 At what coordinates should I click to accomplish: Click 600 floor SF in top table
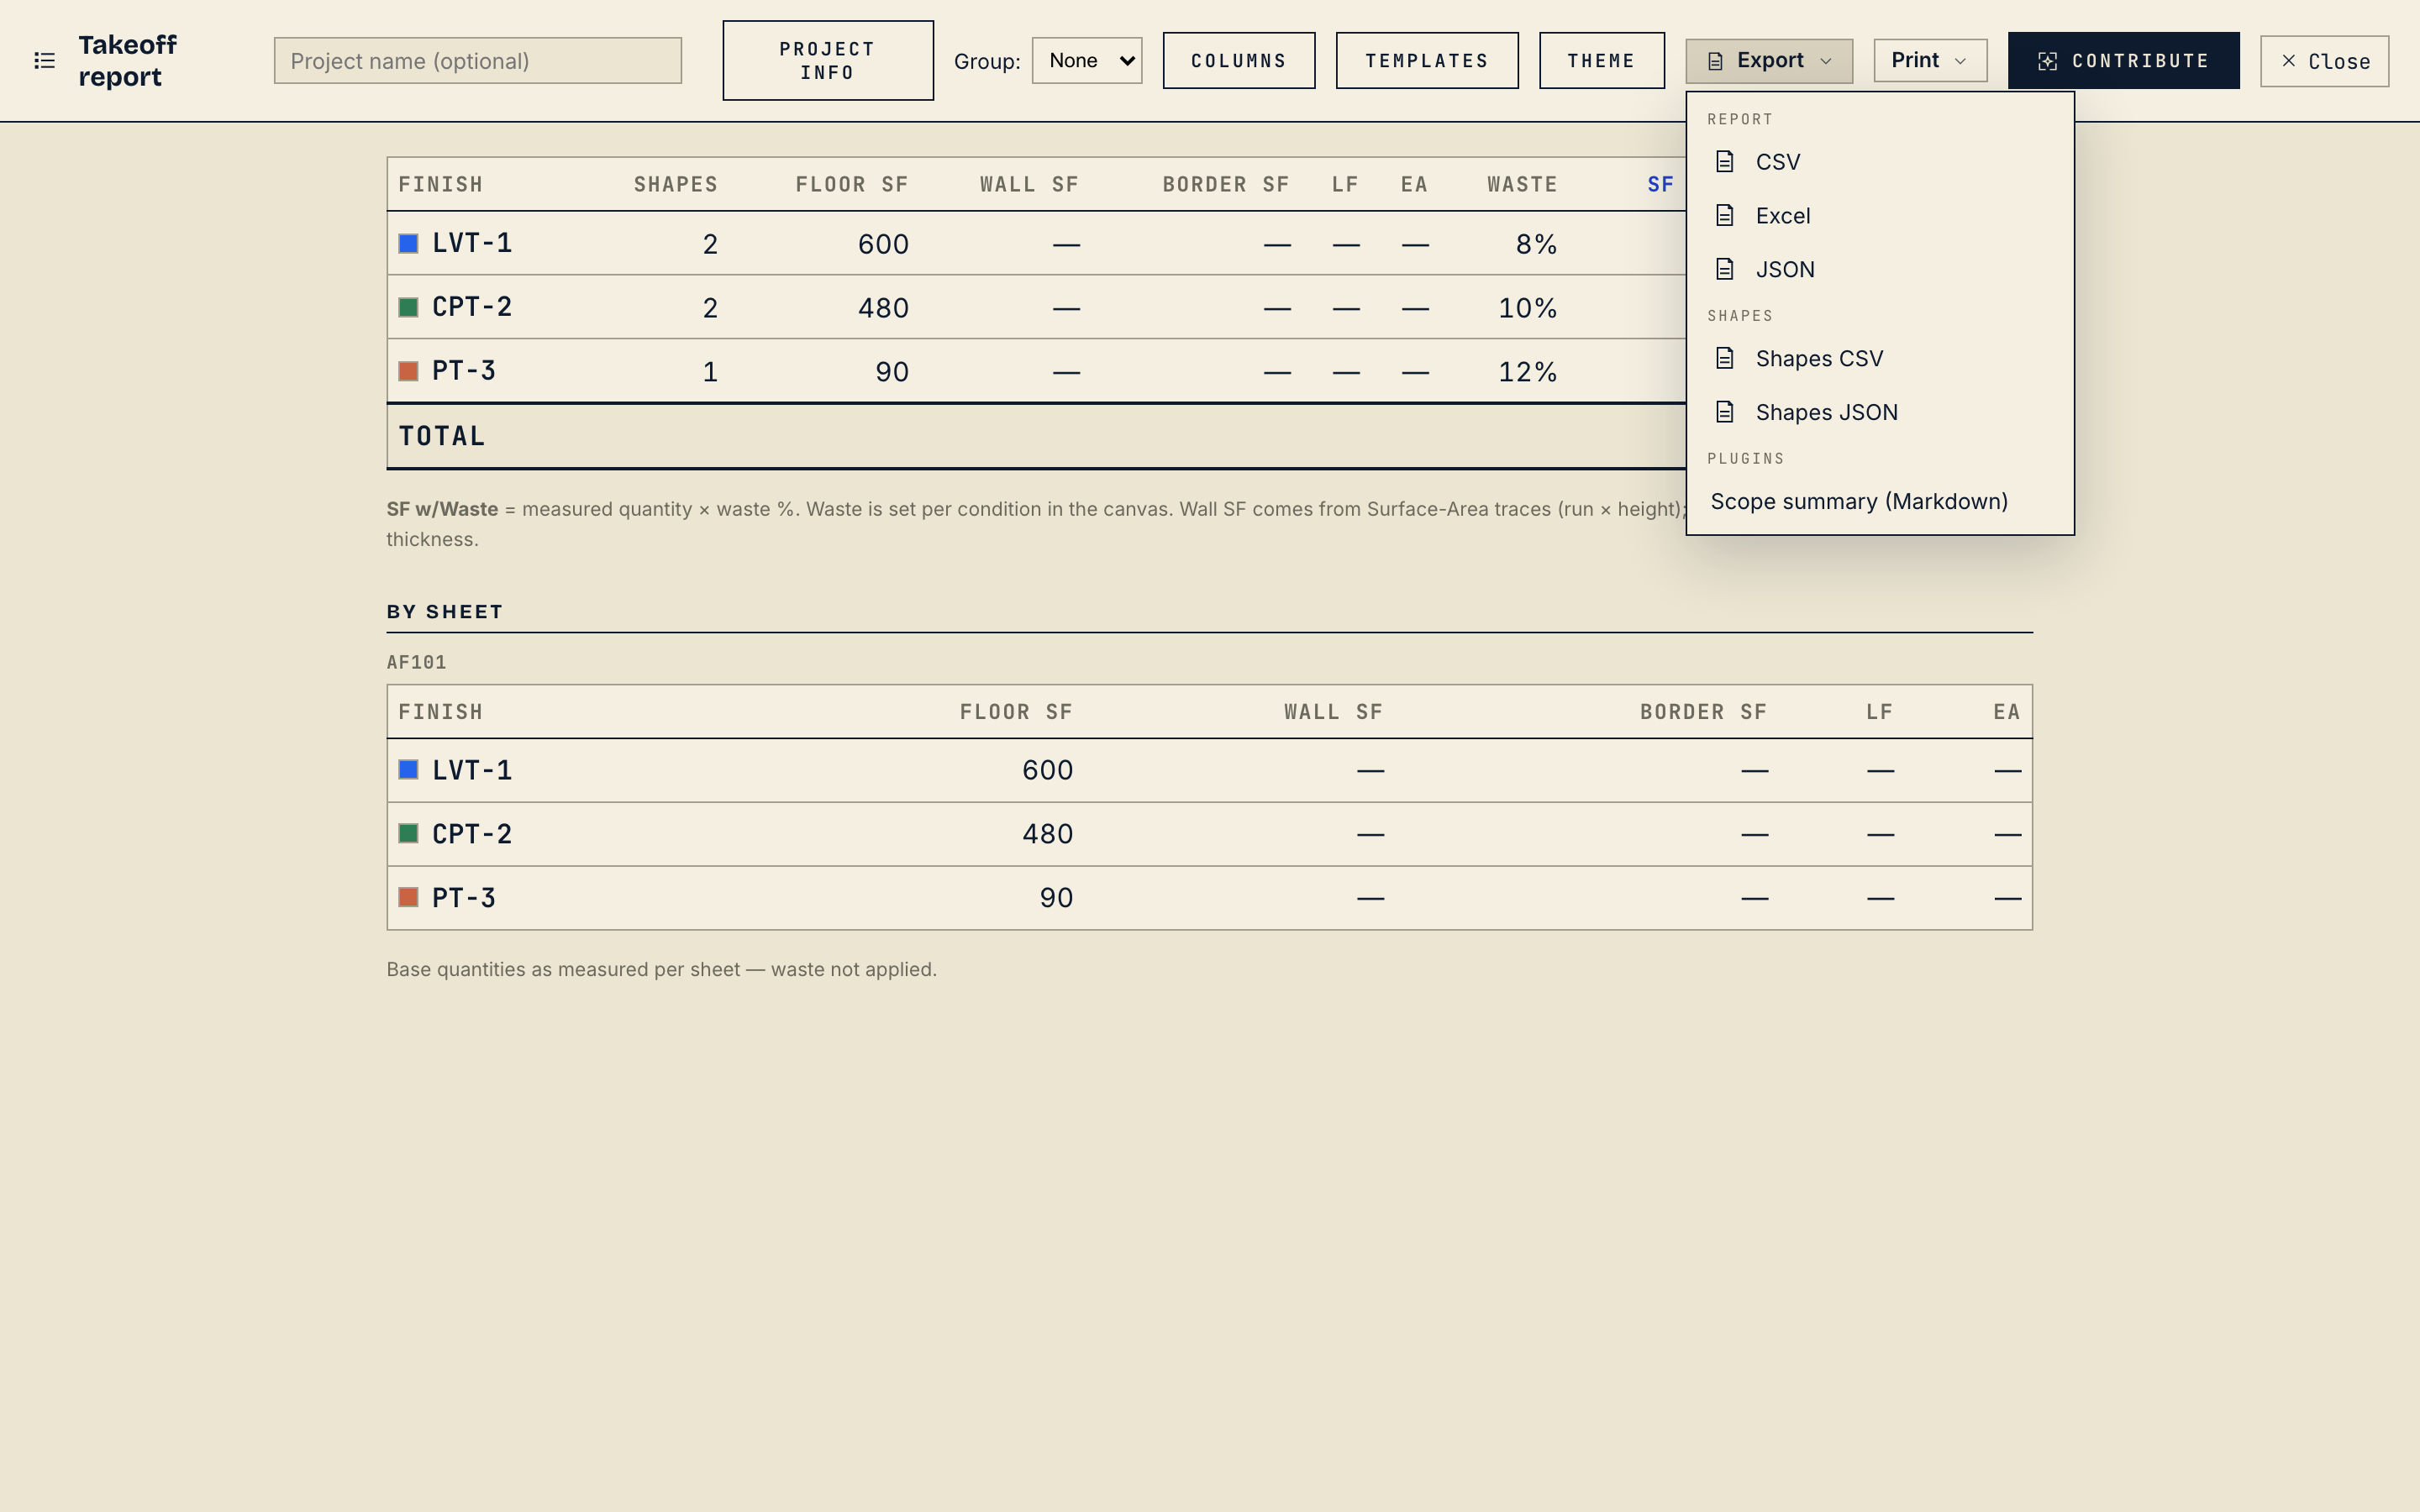[x=883, y=245]
